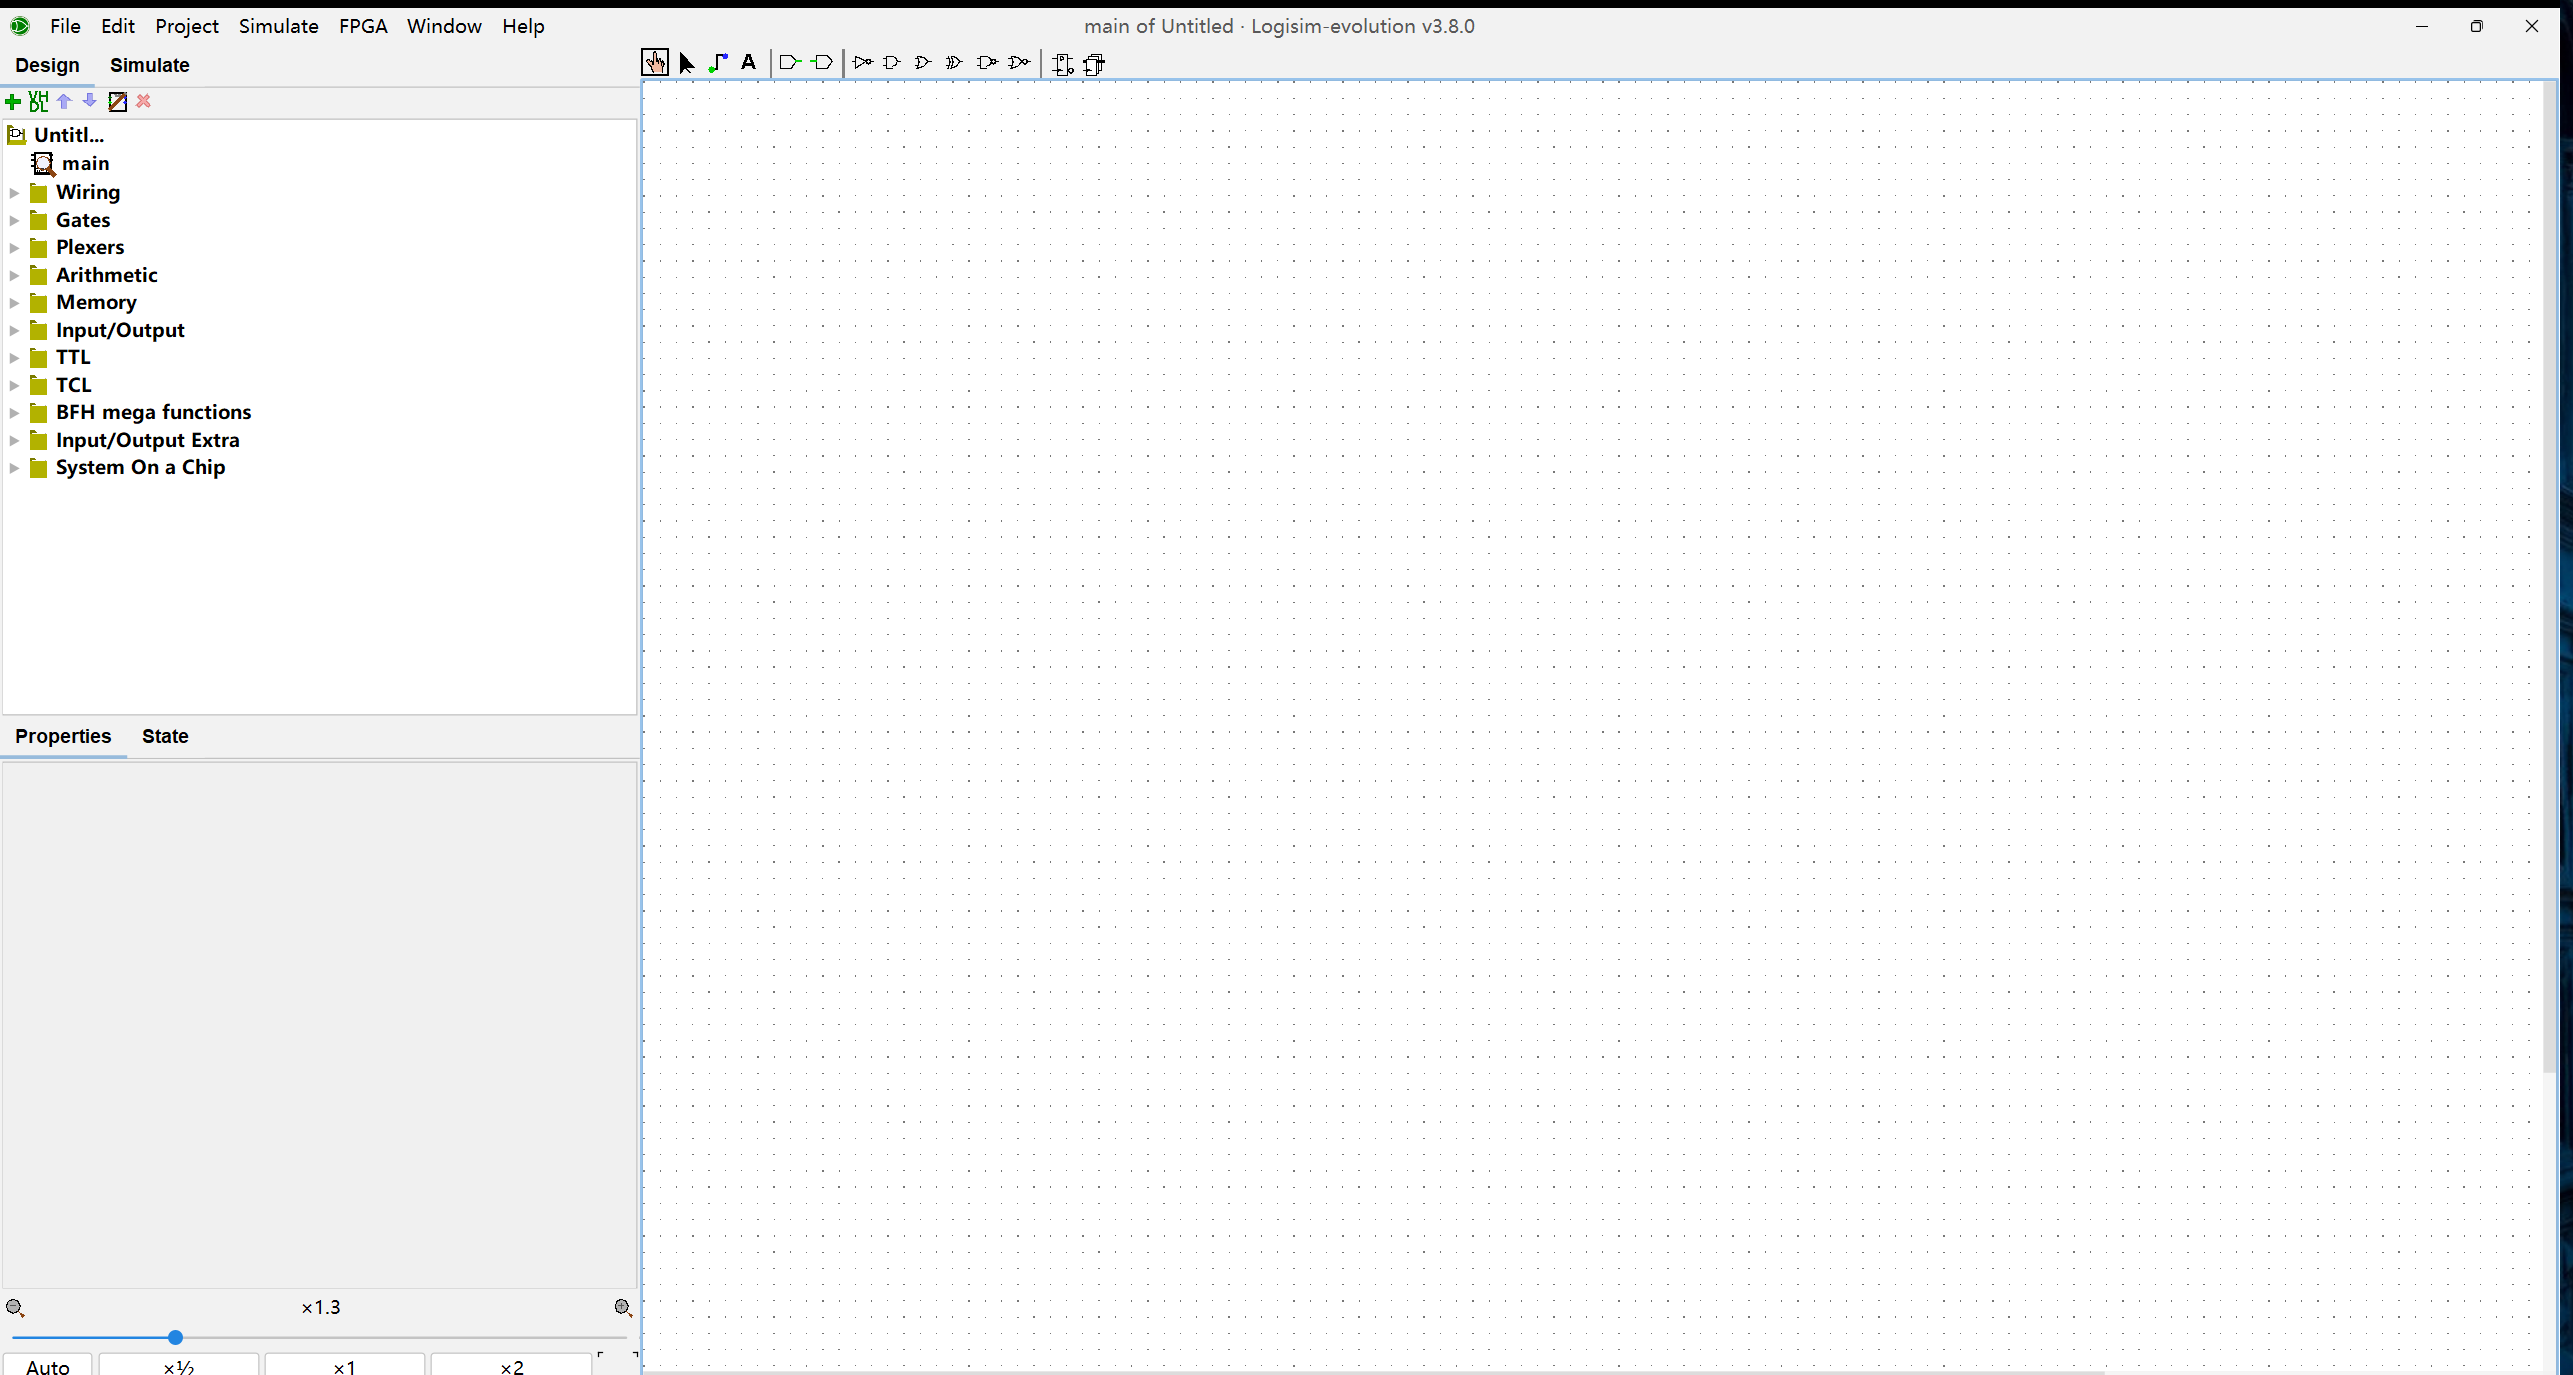Switch to the Simulate tab
The image size is (2573, 1375).
tap(149, 65)
